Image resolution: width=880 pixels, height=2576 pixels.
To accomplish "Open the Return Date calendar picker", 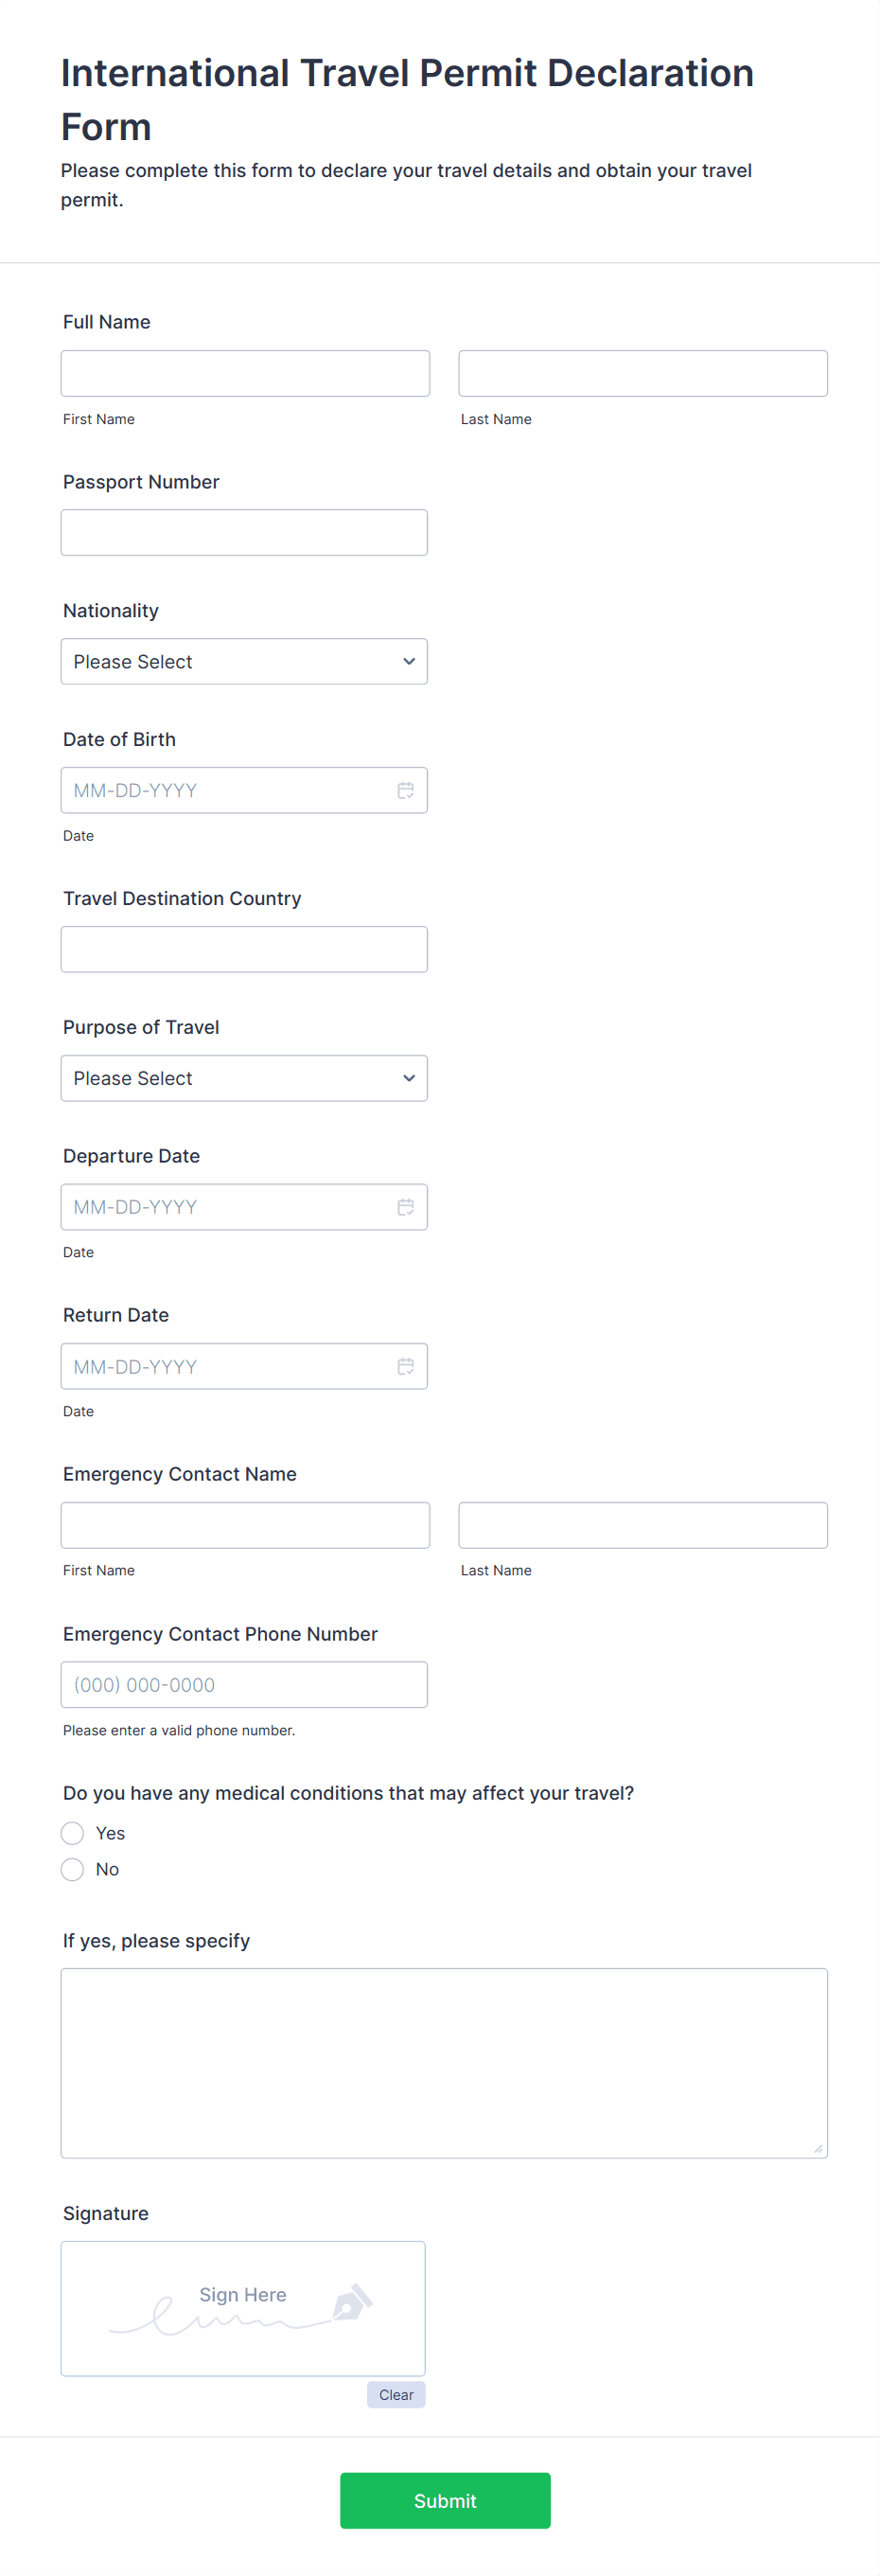I will tap(406, 1366).
